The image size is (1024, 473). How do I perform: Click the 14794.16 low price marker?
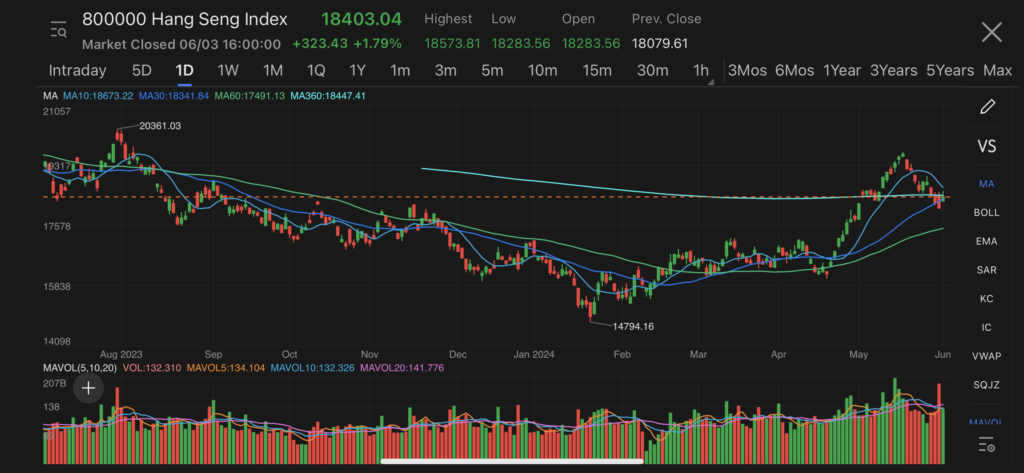[633, 326]
